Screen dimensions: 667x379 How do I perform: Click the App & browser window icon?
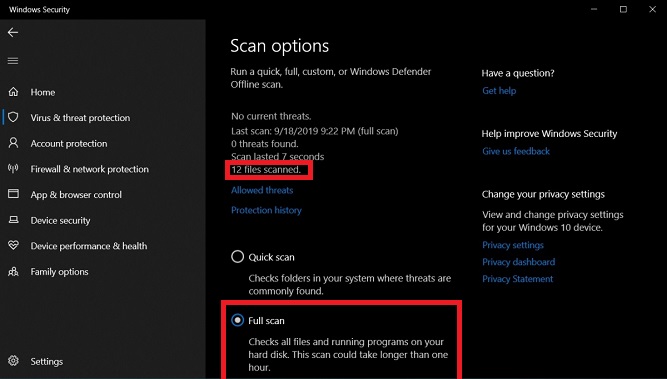(13, 194)
